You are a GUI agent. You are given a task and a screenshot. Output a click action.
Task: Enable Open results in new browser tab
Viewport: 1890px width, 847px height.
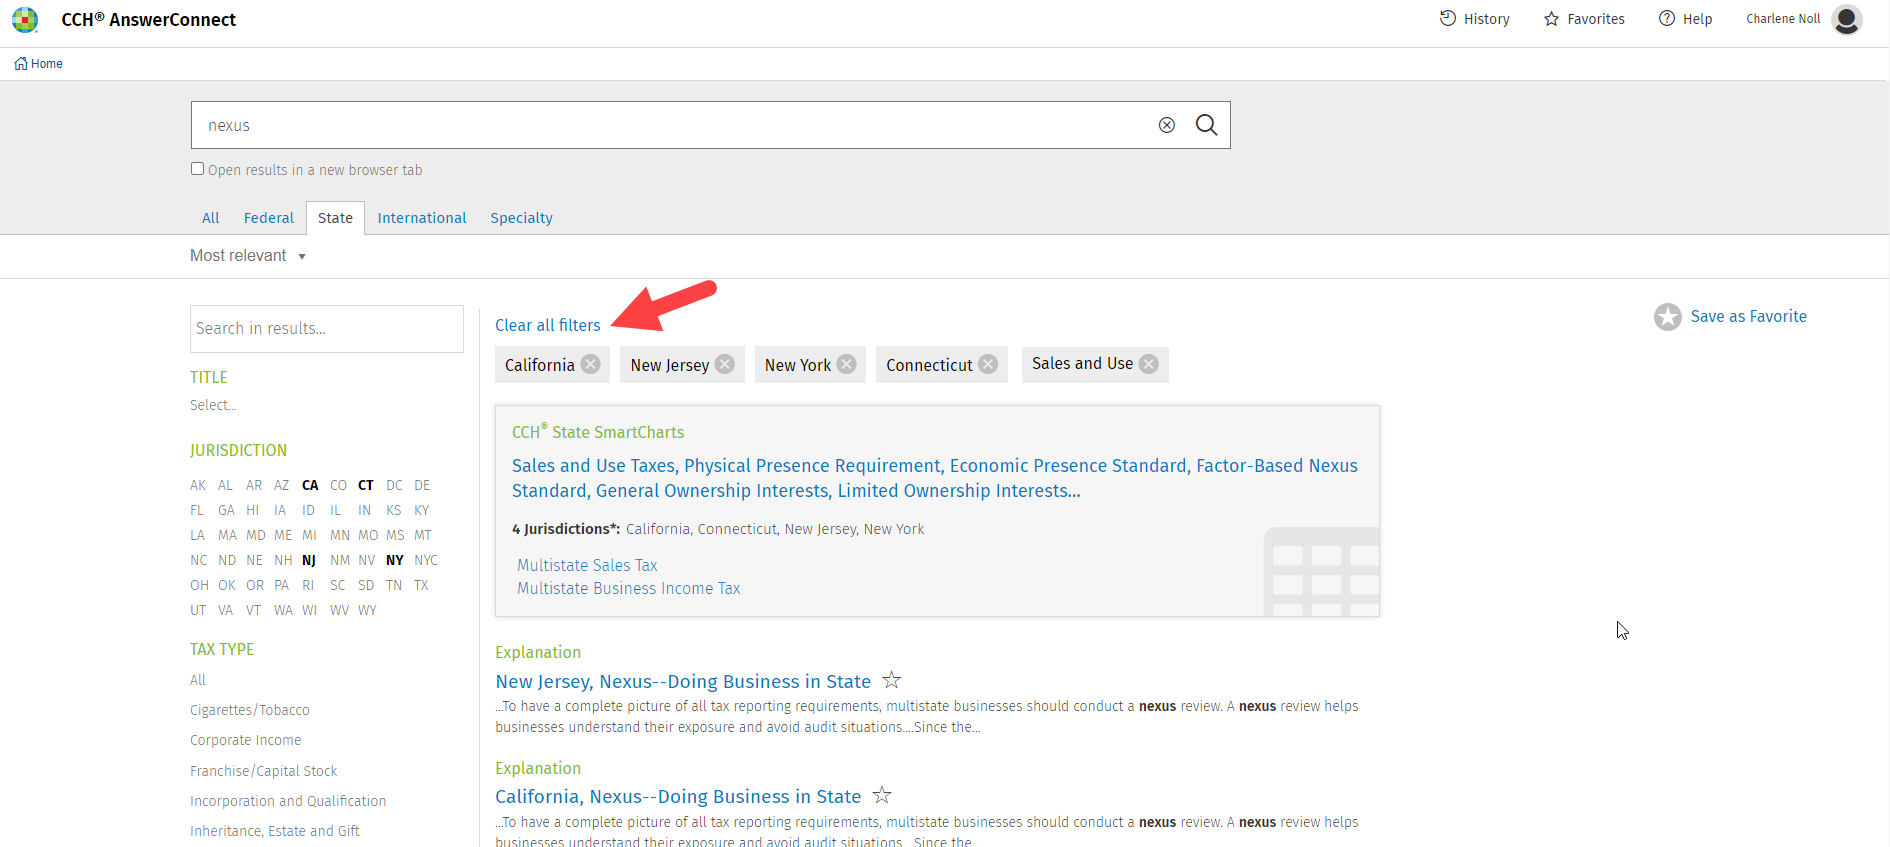coord(198,169)
